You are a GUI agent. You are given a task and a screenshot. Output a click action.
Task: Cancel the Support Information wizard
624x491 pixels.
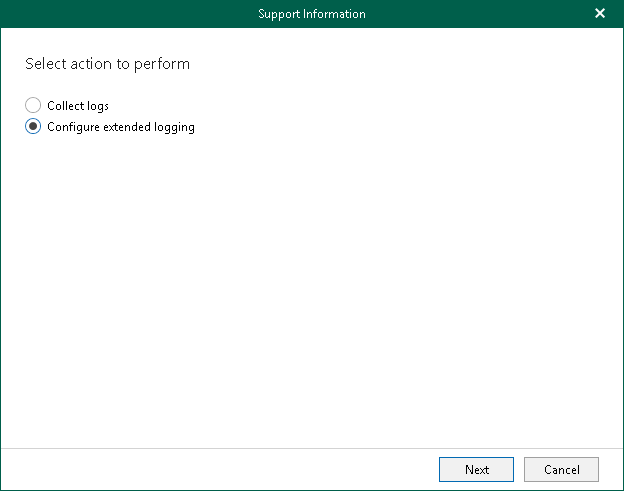pos(561,469)
